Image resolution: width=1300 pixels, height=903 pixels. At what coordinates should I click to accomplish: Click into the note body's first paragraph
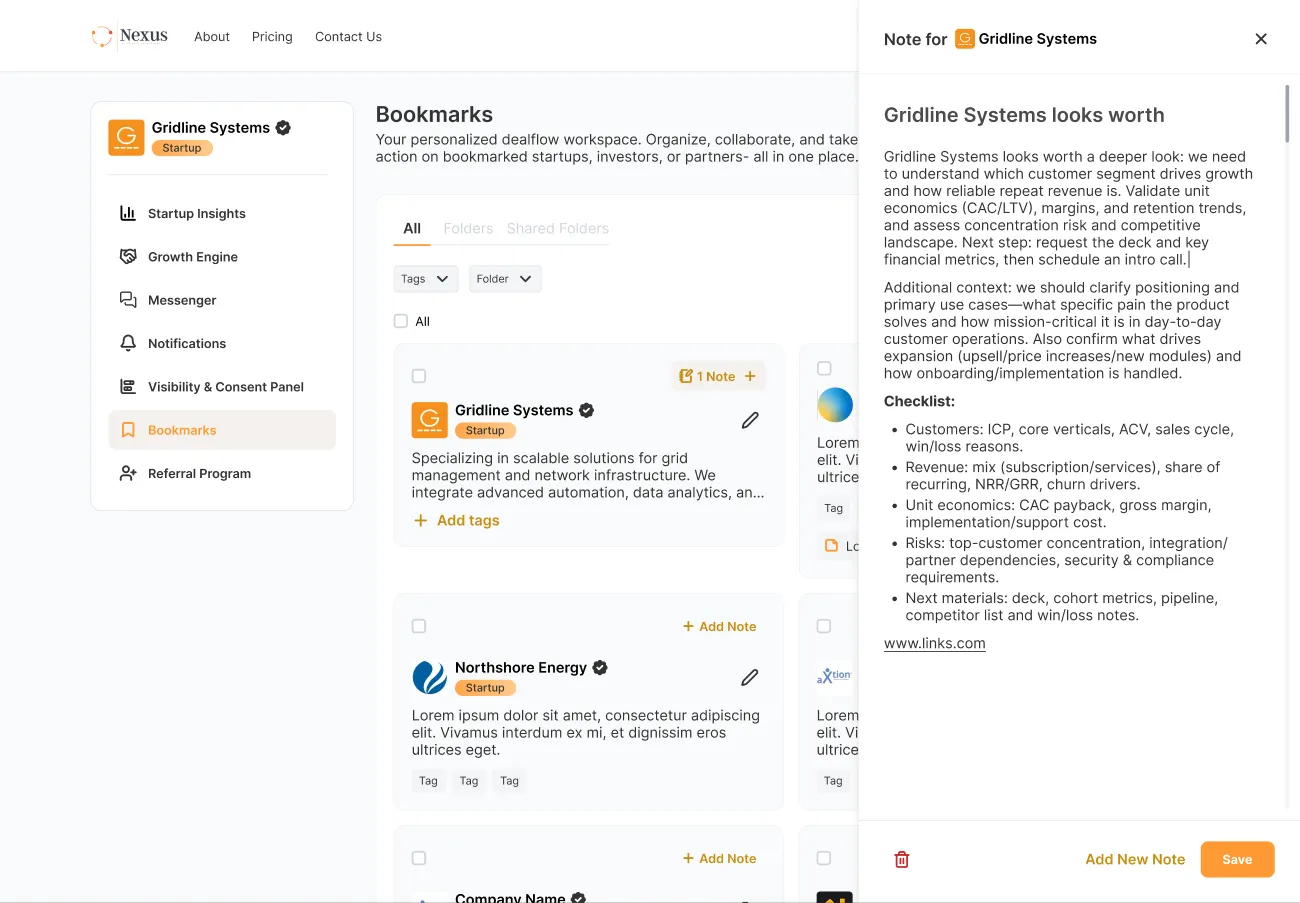[1069, 208]
